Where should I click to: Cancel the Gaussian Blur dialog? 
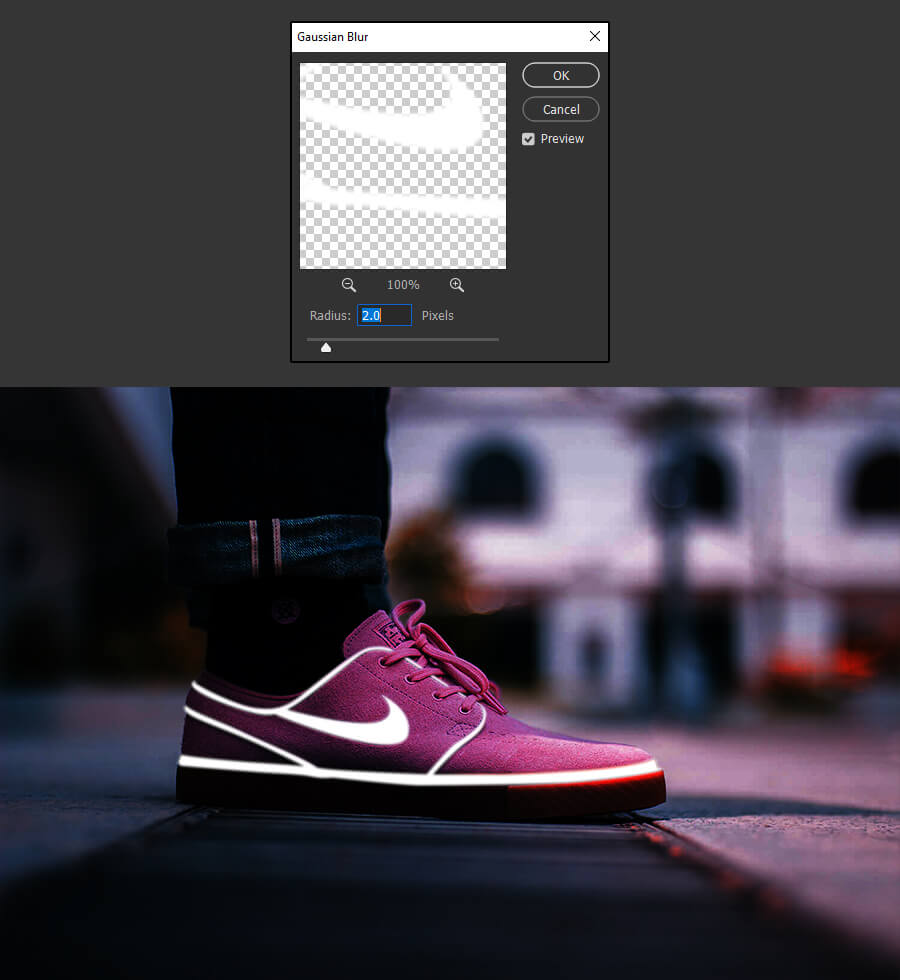(561, 109)
